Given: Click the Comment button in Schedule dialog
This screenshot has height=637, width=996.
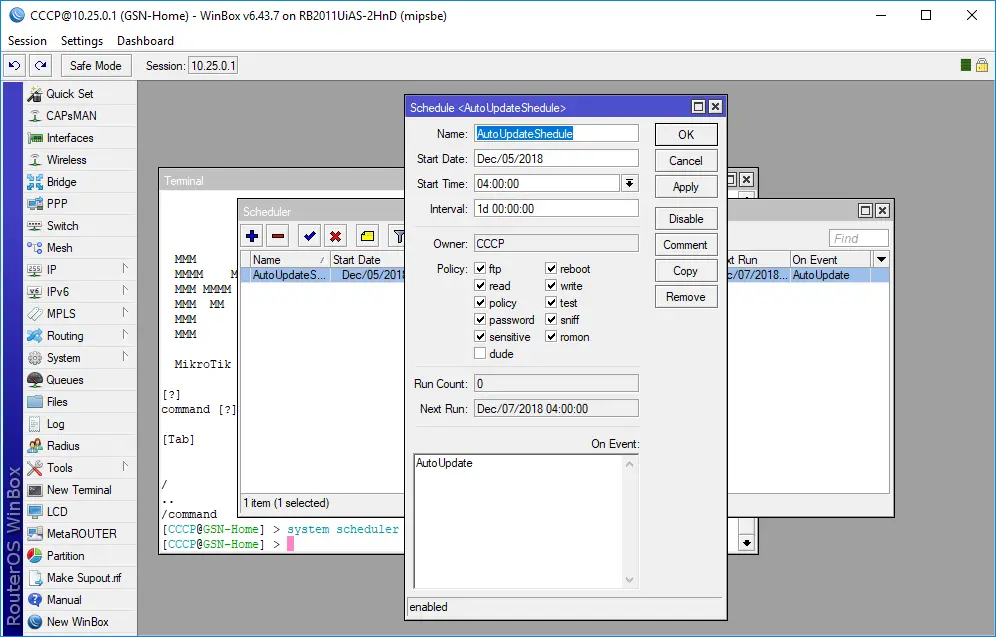Looking at the screenshot, I should (x=686, y=245).
